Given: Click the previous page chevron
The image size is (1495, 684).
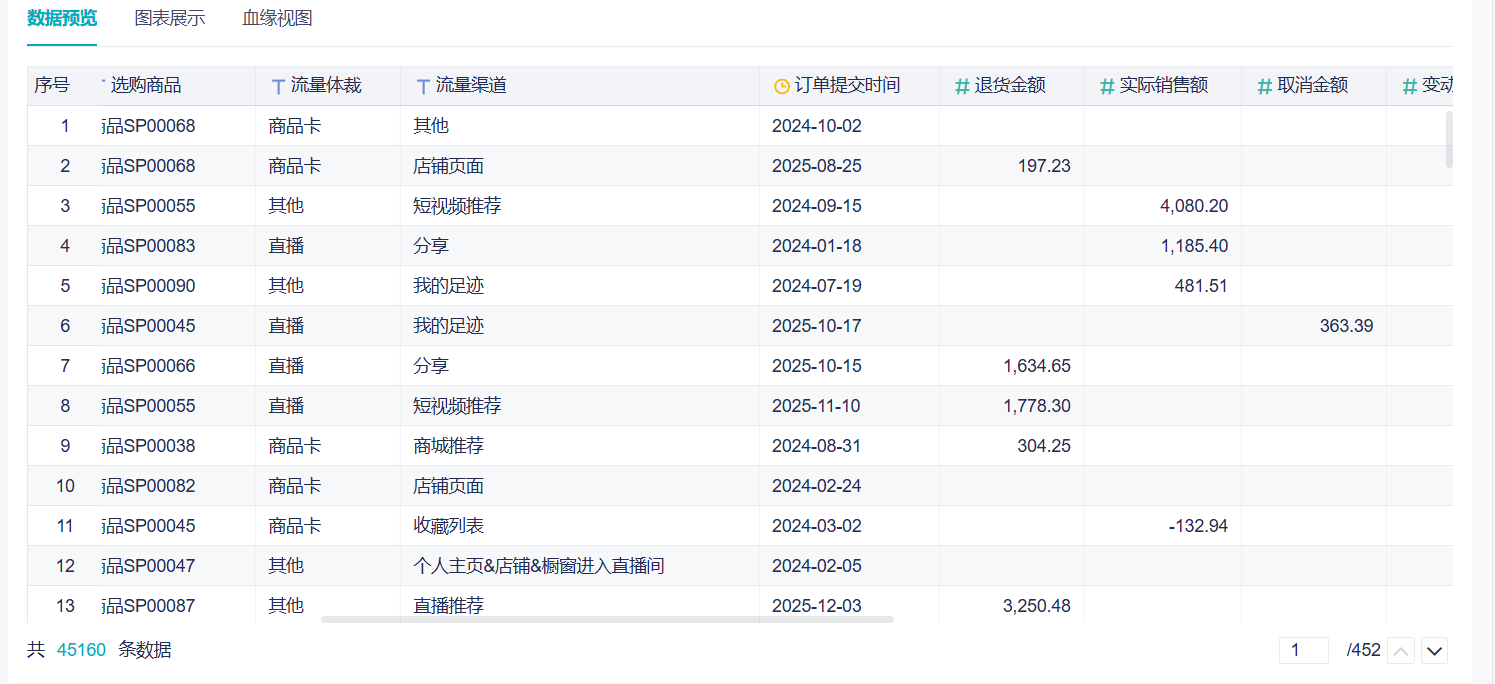Looking at the screenshot, I should [x=1401, y=649].
